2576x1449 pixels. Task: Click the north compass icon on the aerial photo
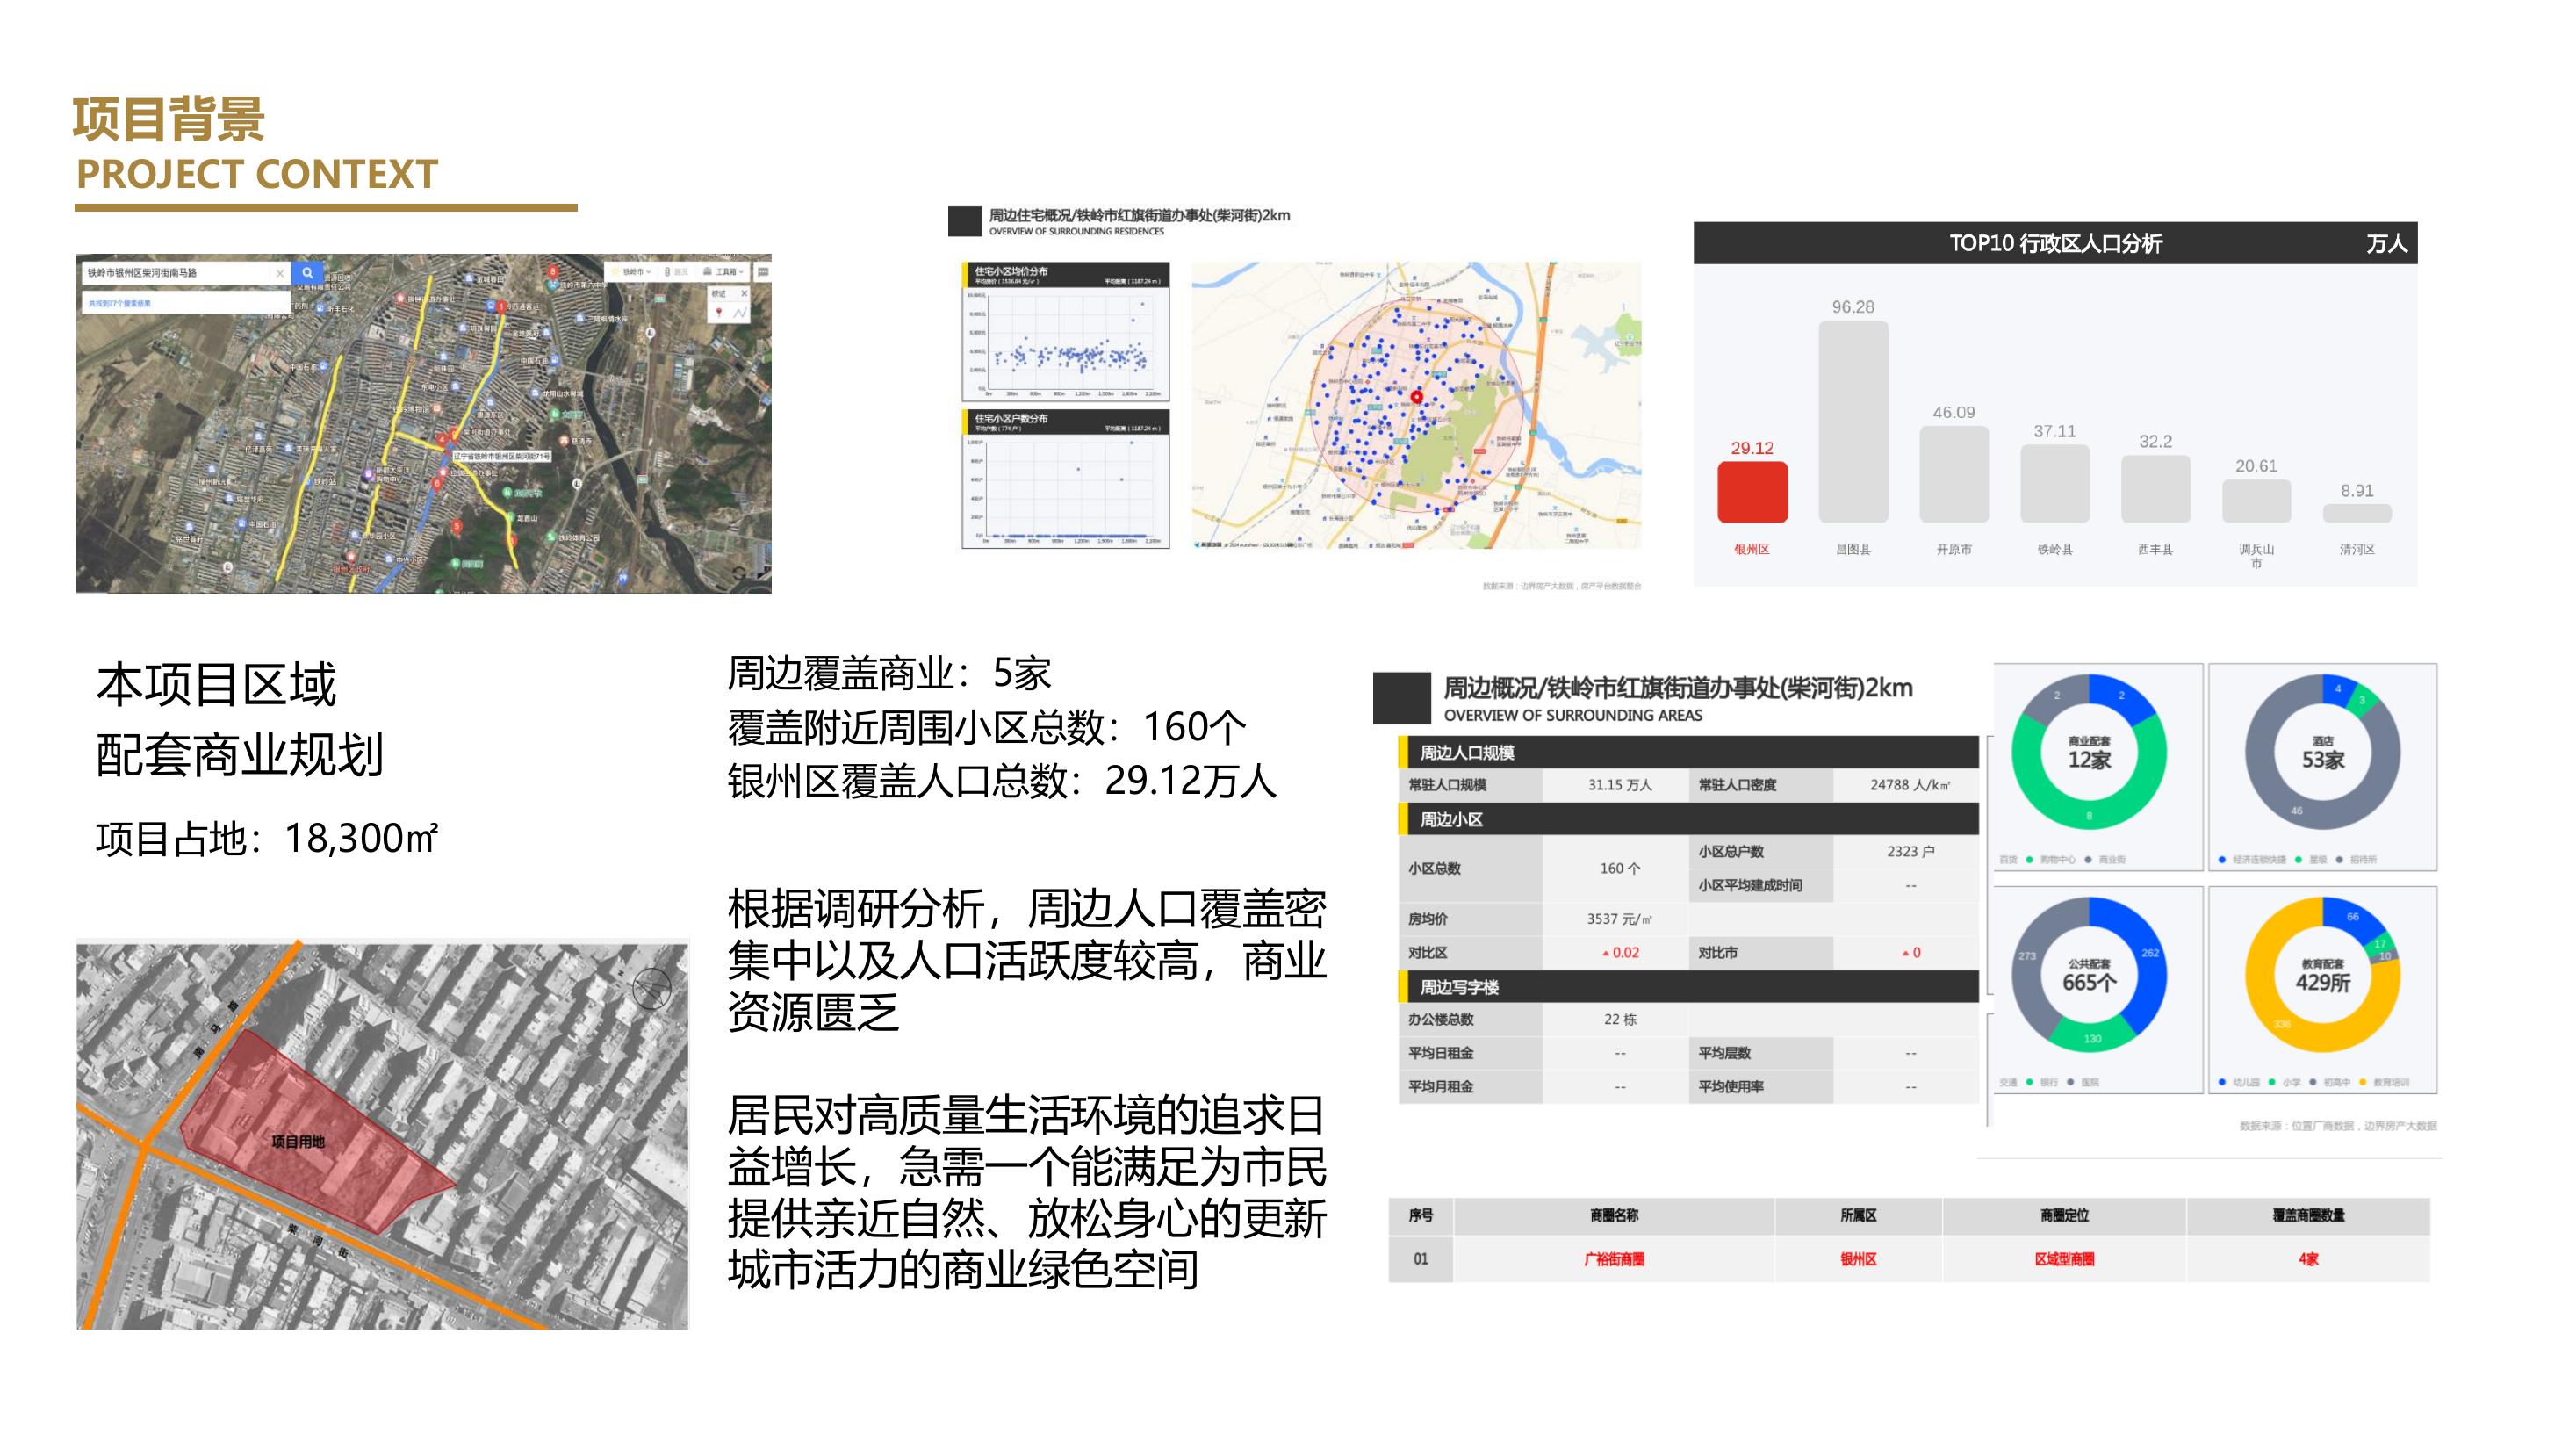651,988
